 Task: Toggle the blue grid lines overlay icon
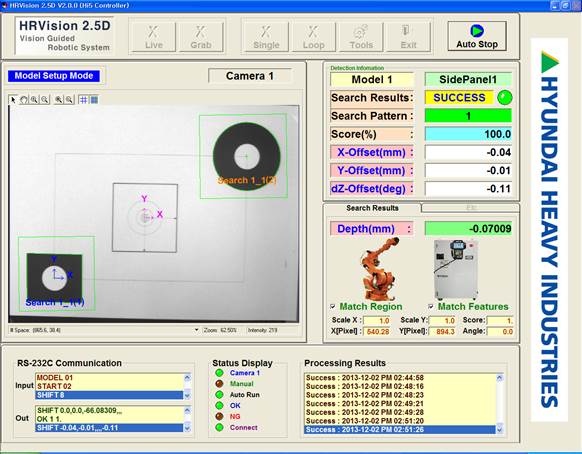point(84,100)
